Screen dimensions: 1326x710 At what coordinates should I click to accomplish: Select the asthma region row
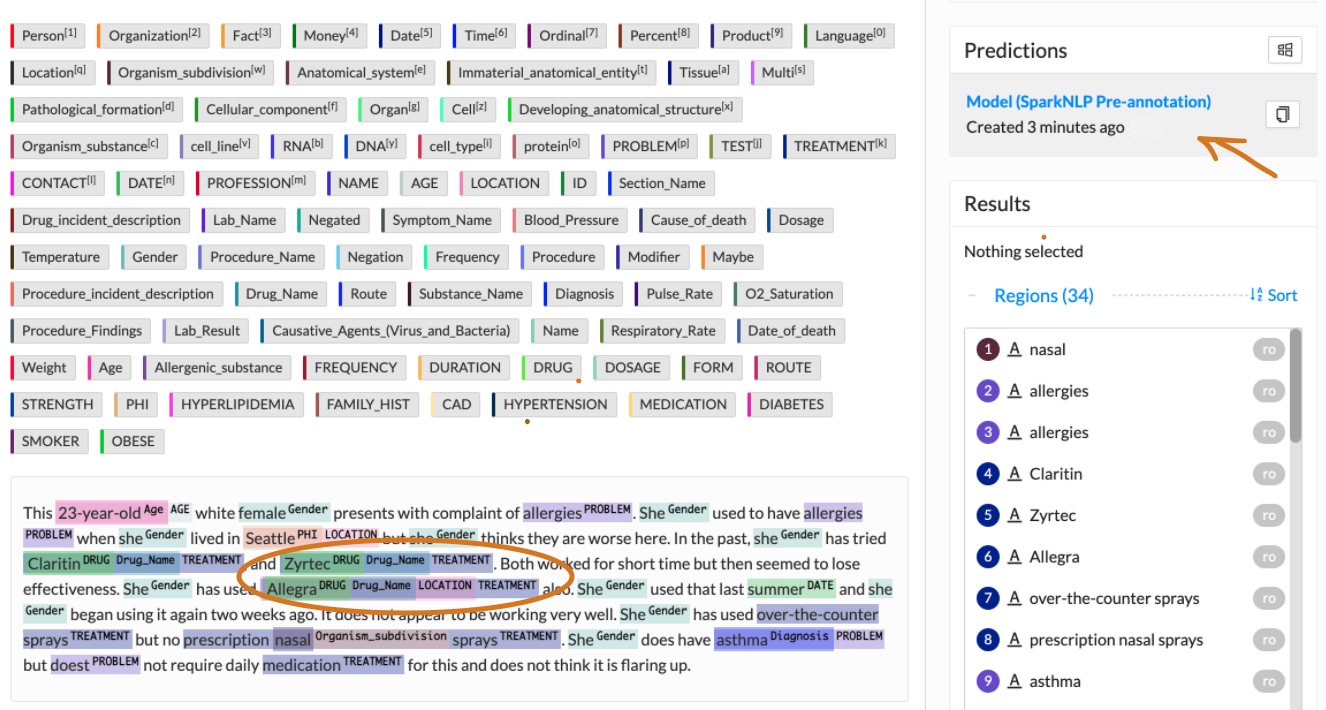point(1128,681)
